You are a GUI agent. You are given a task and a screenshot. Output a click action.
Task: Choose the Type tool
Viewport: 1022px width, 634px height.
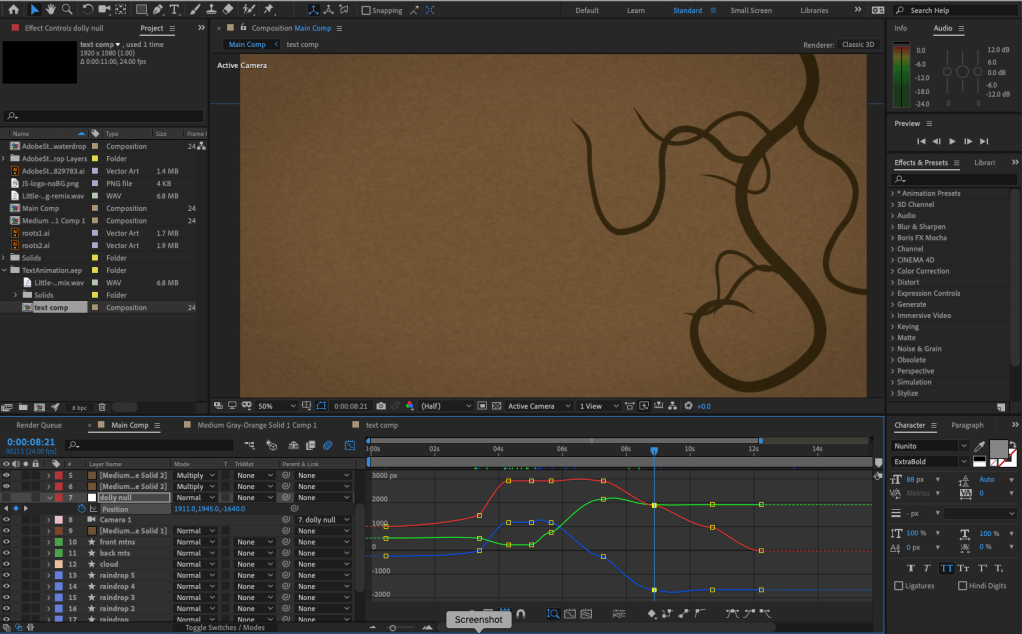pyautogui.click(x=176, y=10)
